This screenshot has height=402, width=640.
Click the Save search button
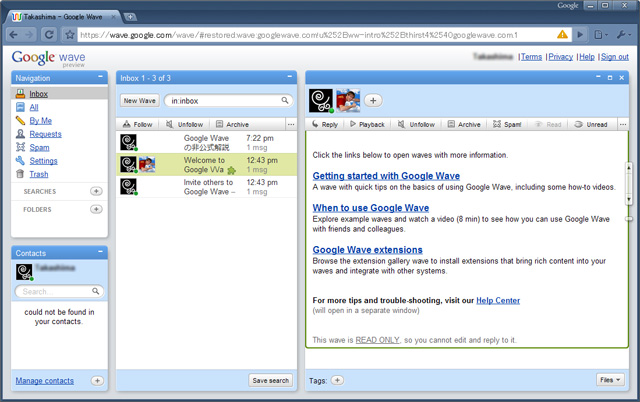click(x=270, y=380)
